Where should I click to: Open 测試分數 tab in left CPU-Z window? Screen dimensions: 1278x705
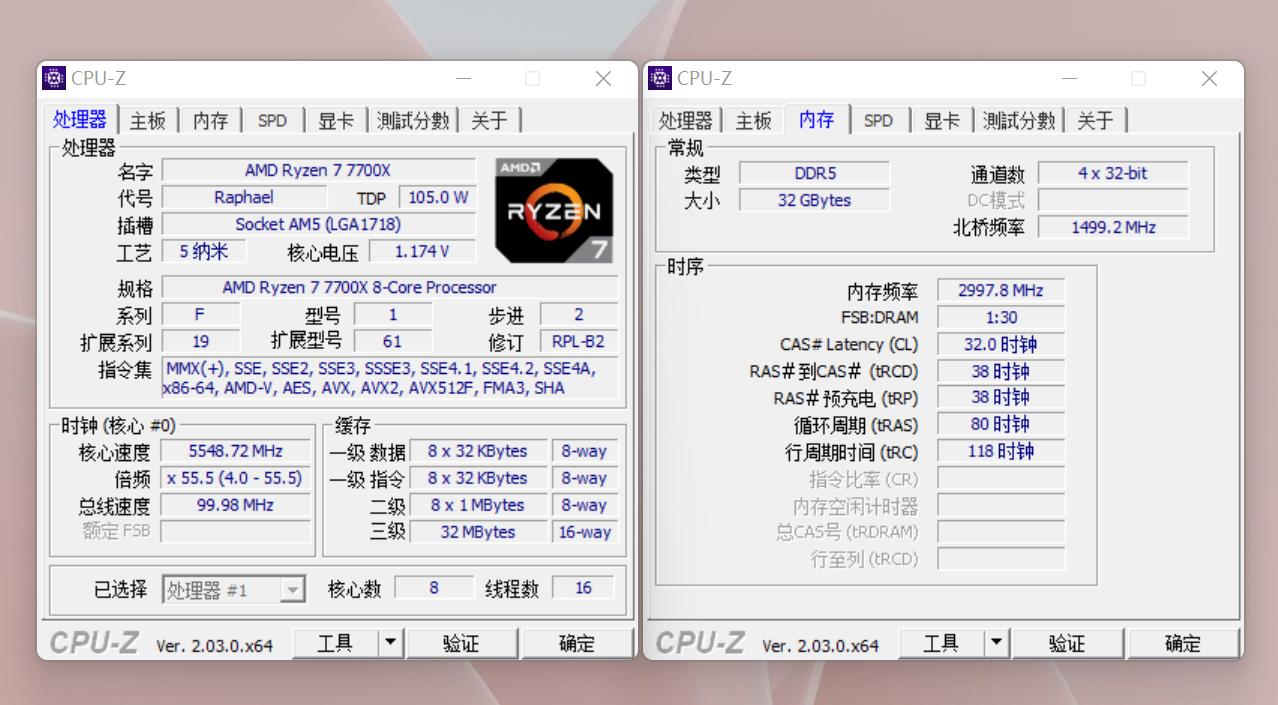click(413, 121)
